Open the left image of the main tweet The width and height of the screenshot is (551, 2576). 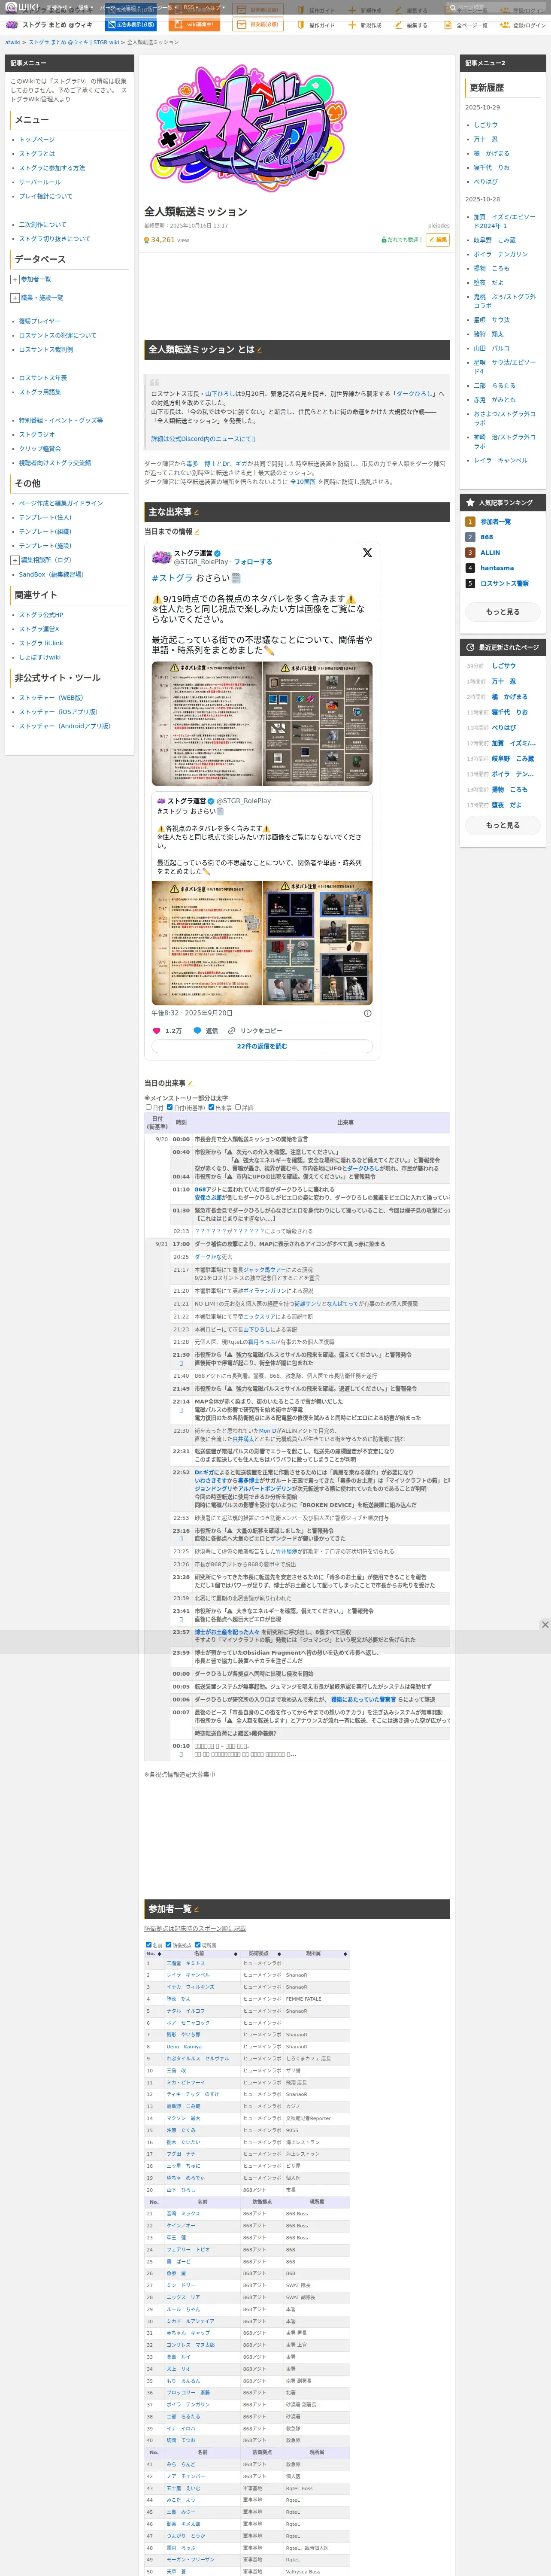point(207,723)
